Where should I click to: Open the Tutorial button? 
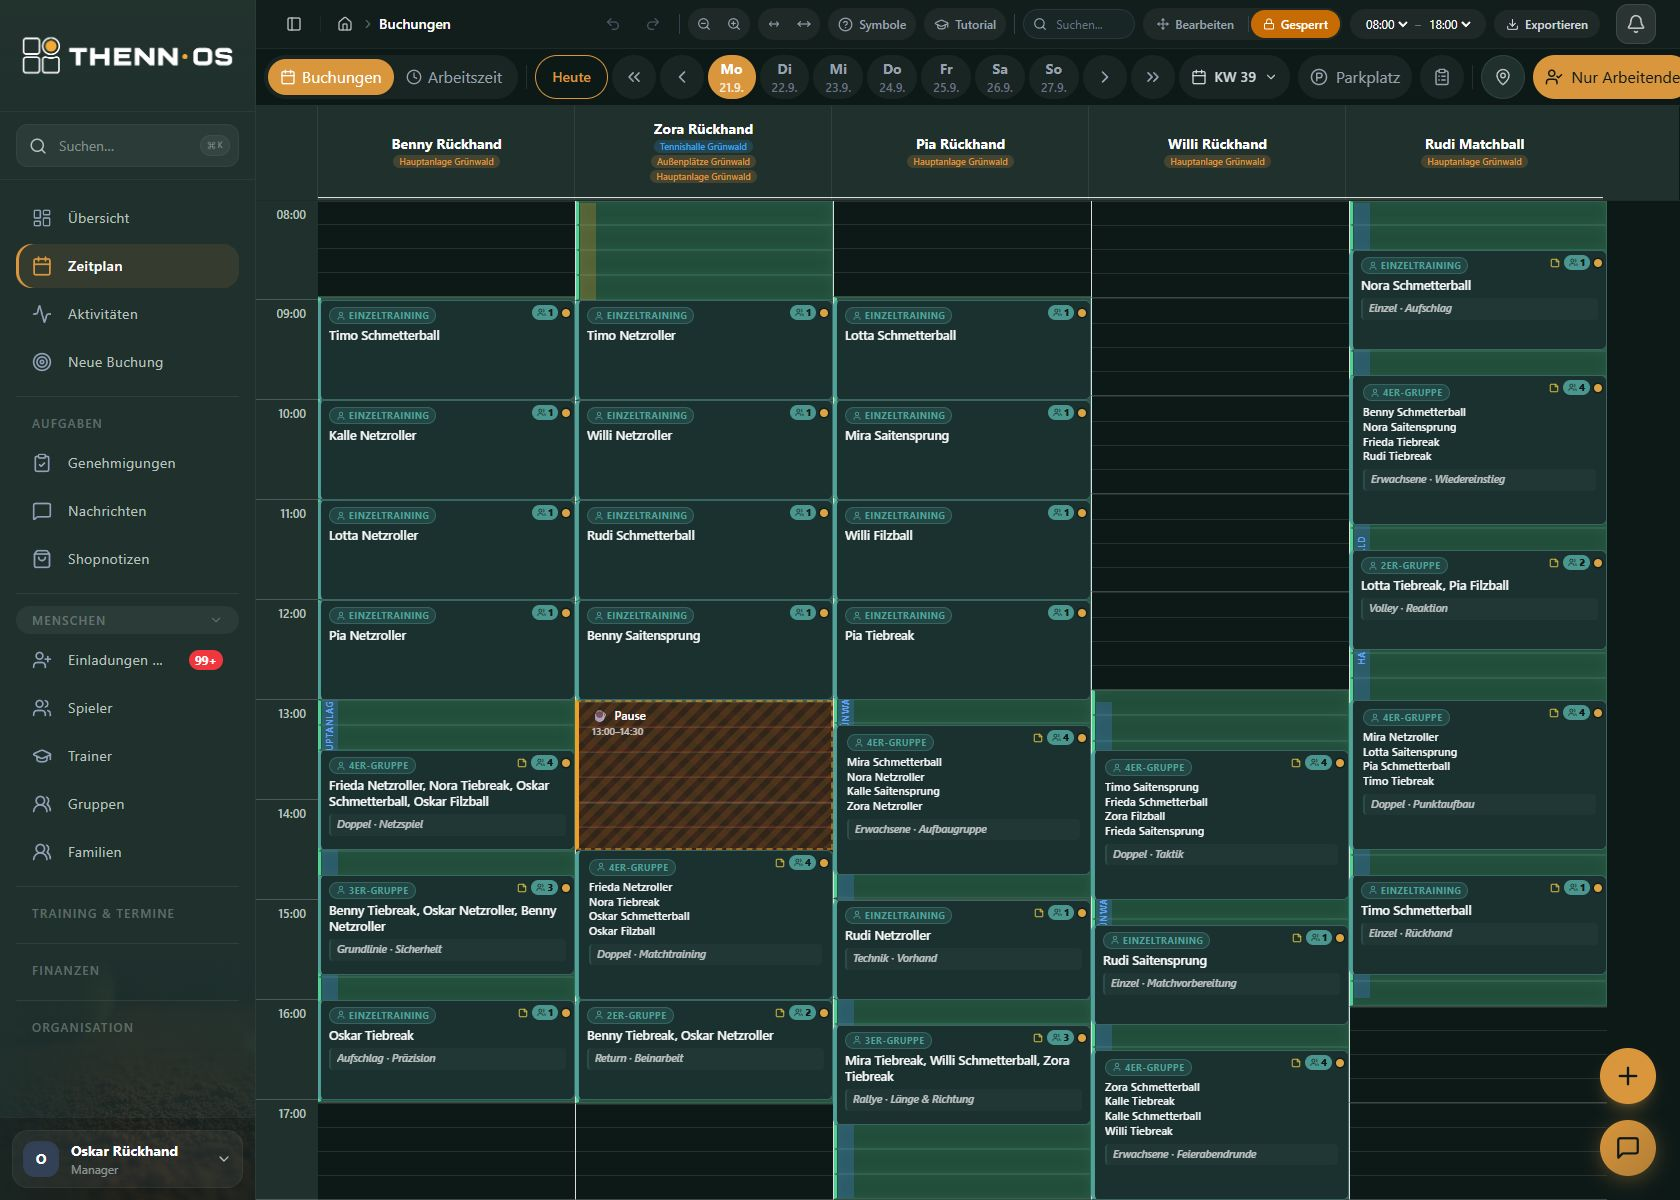coord(965,24)
